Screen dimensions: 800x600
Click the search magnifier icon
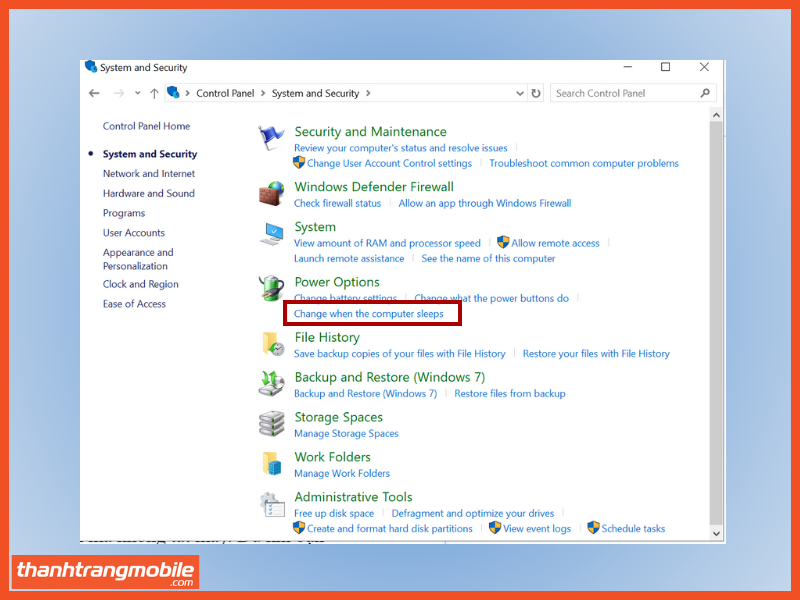click(x=705, y=93)
